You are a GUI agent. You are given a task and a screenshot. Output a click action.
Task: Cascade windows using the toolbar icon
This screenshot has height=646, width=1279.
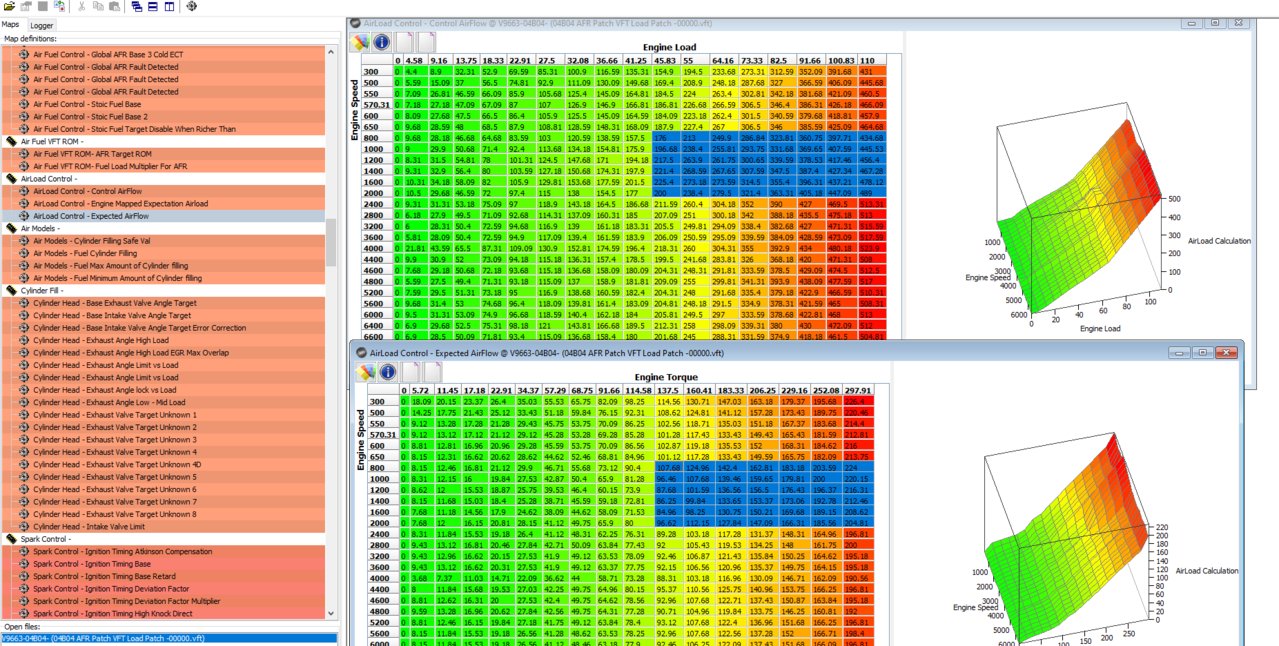[136, 6]
